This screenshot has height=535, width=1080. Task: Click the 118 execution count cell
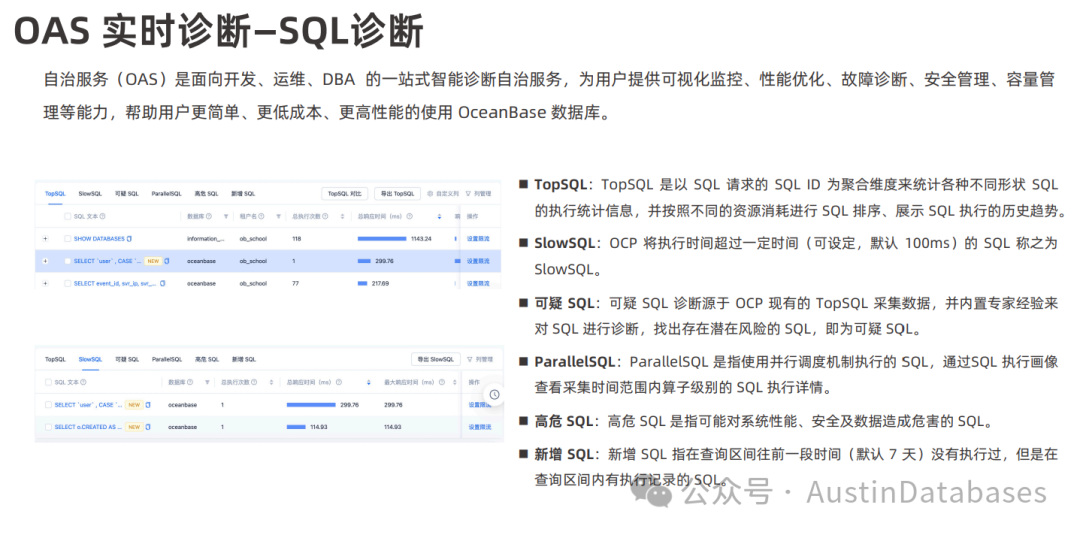pos(296,239)
